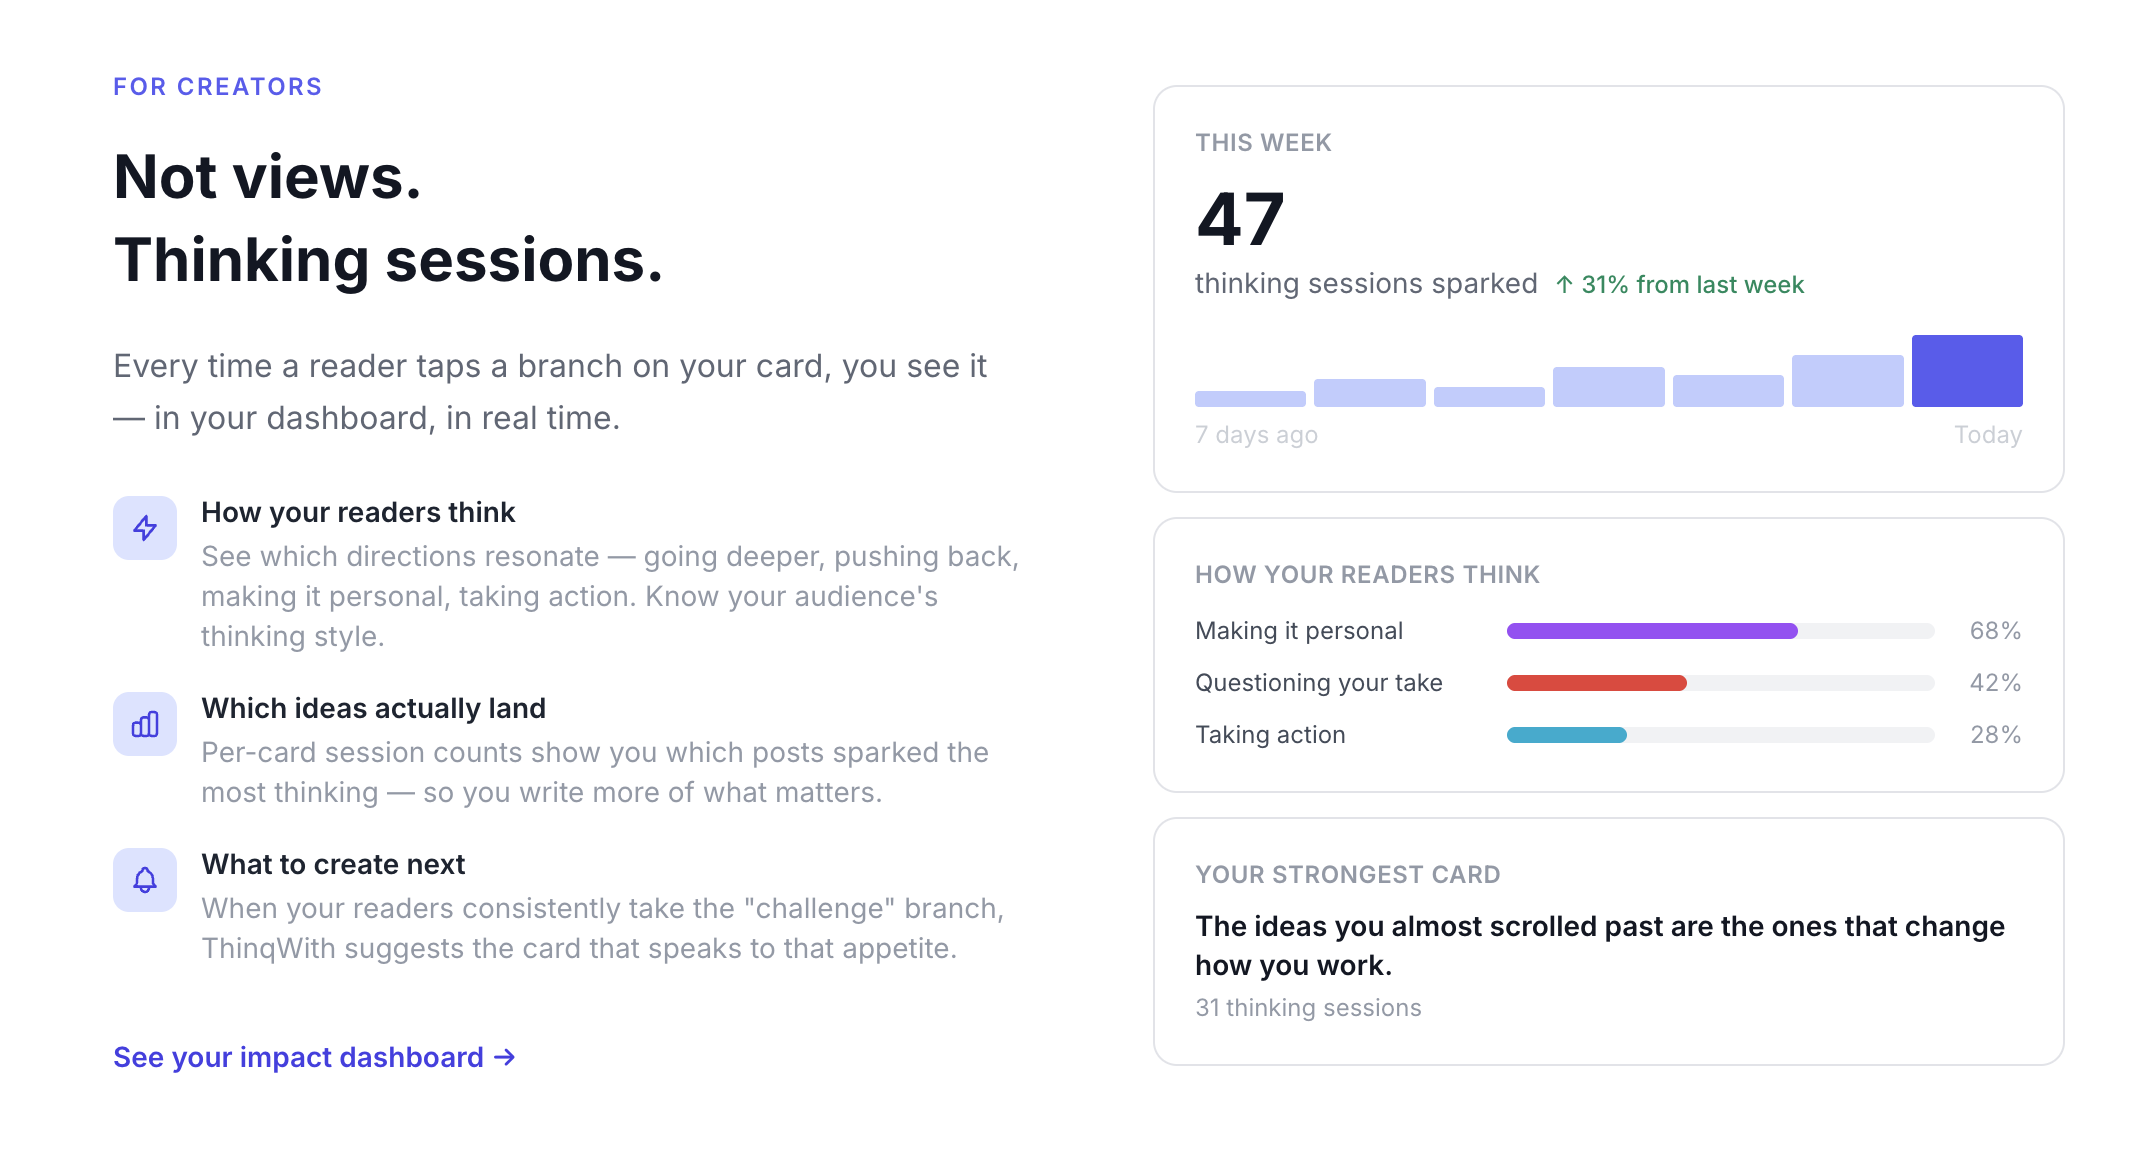2138x1154 pixels.
Task: Click '31% from last week' stat text
Action: (1692, 284)
